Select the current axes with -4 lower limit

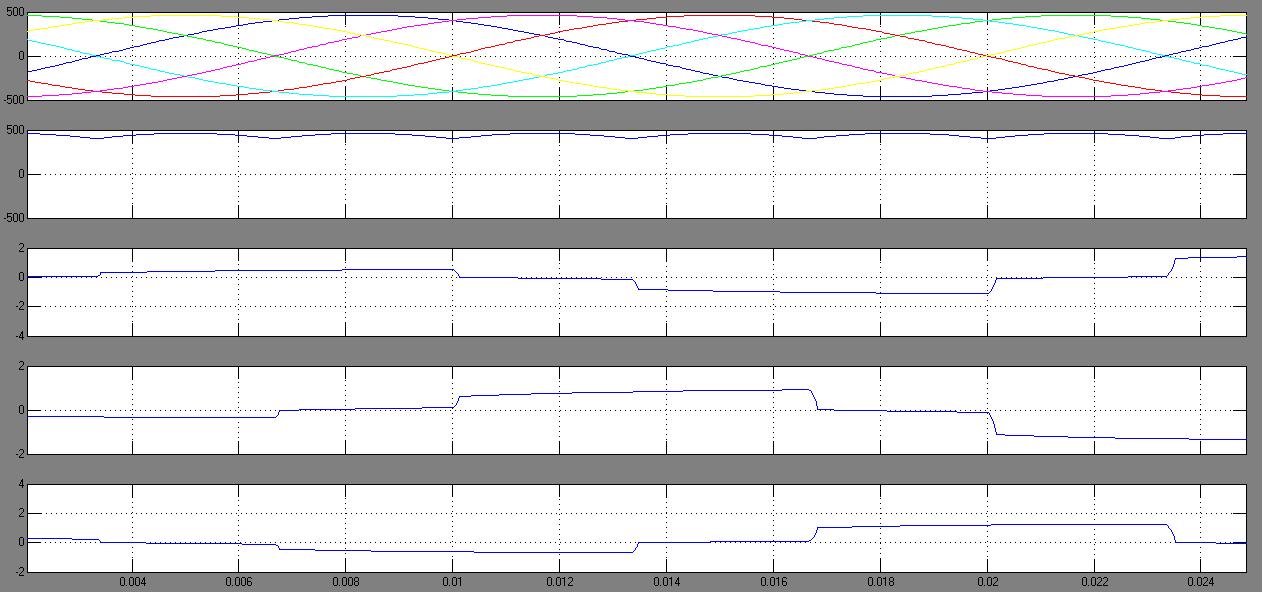(x=636, y=291)
